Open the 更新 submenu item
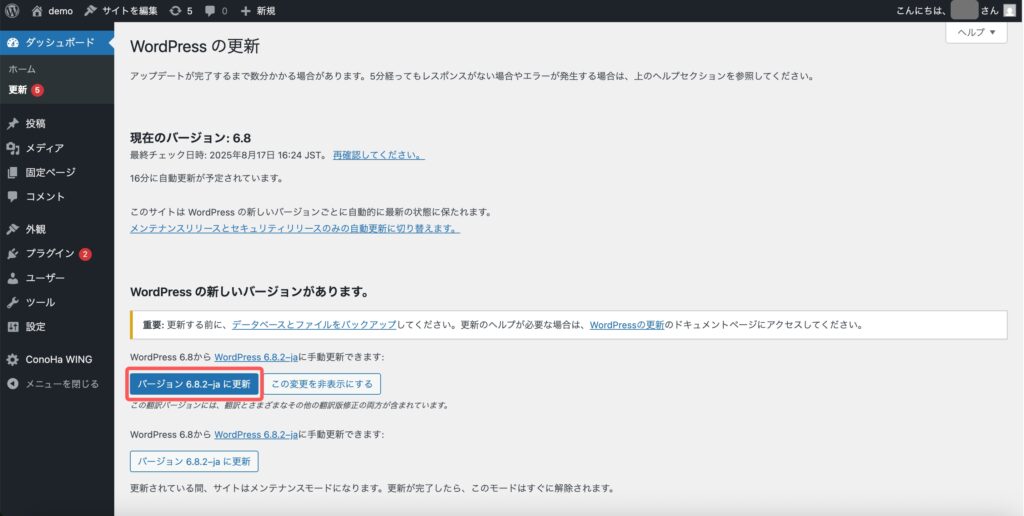Image resolution: width=1024 pixels, height=516 pixels. tap(18, 90)
